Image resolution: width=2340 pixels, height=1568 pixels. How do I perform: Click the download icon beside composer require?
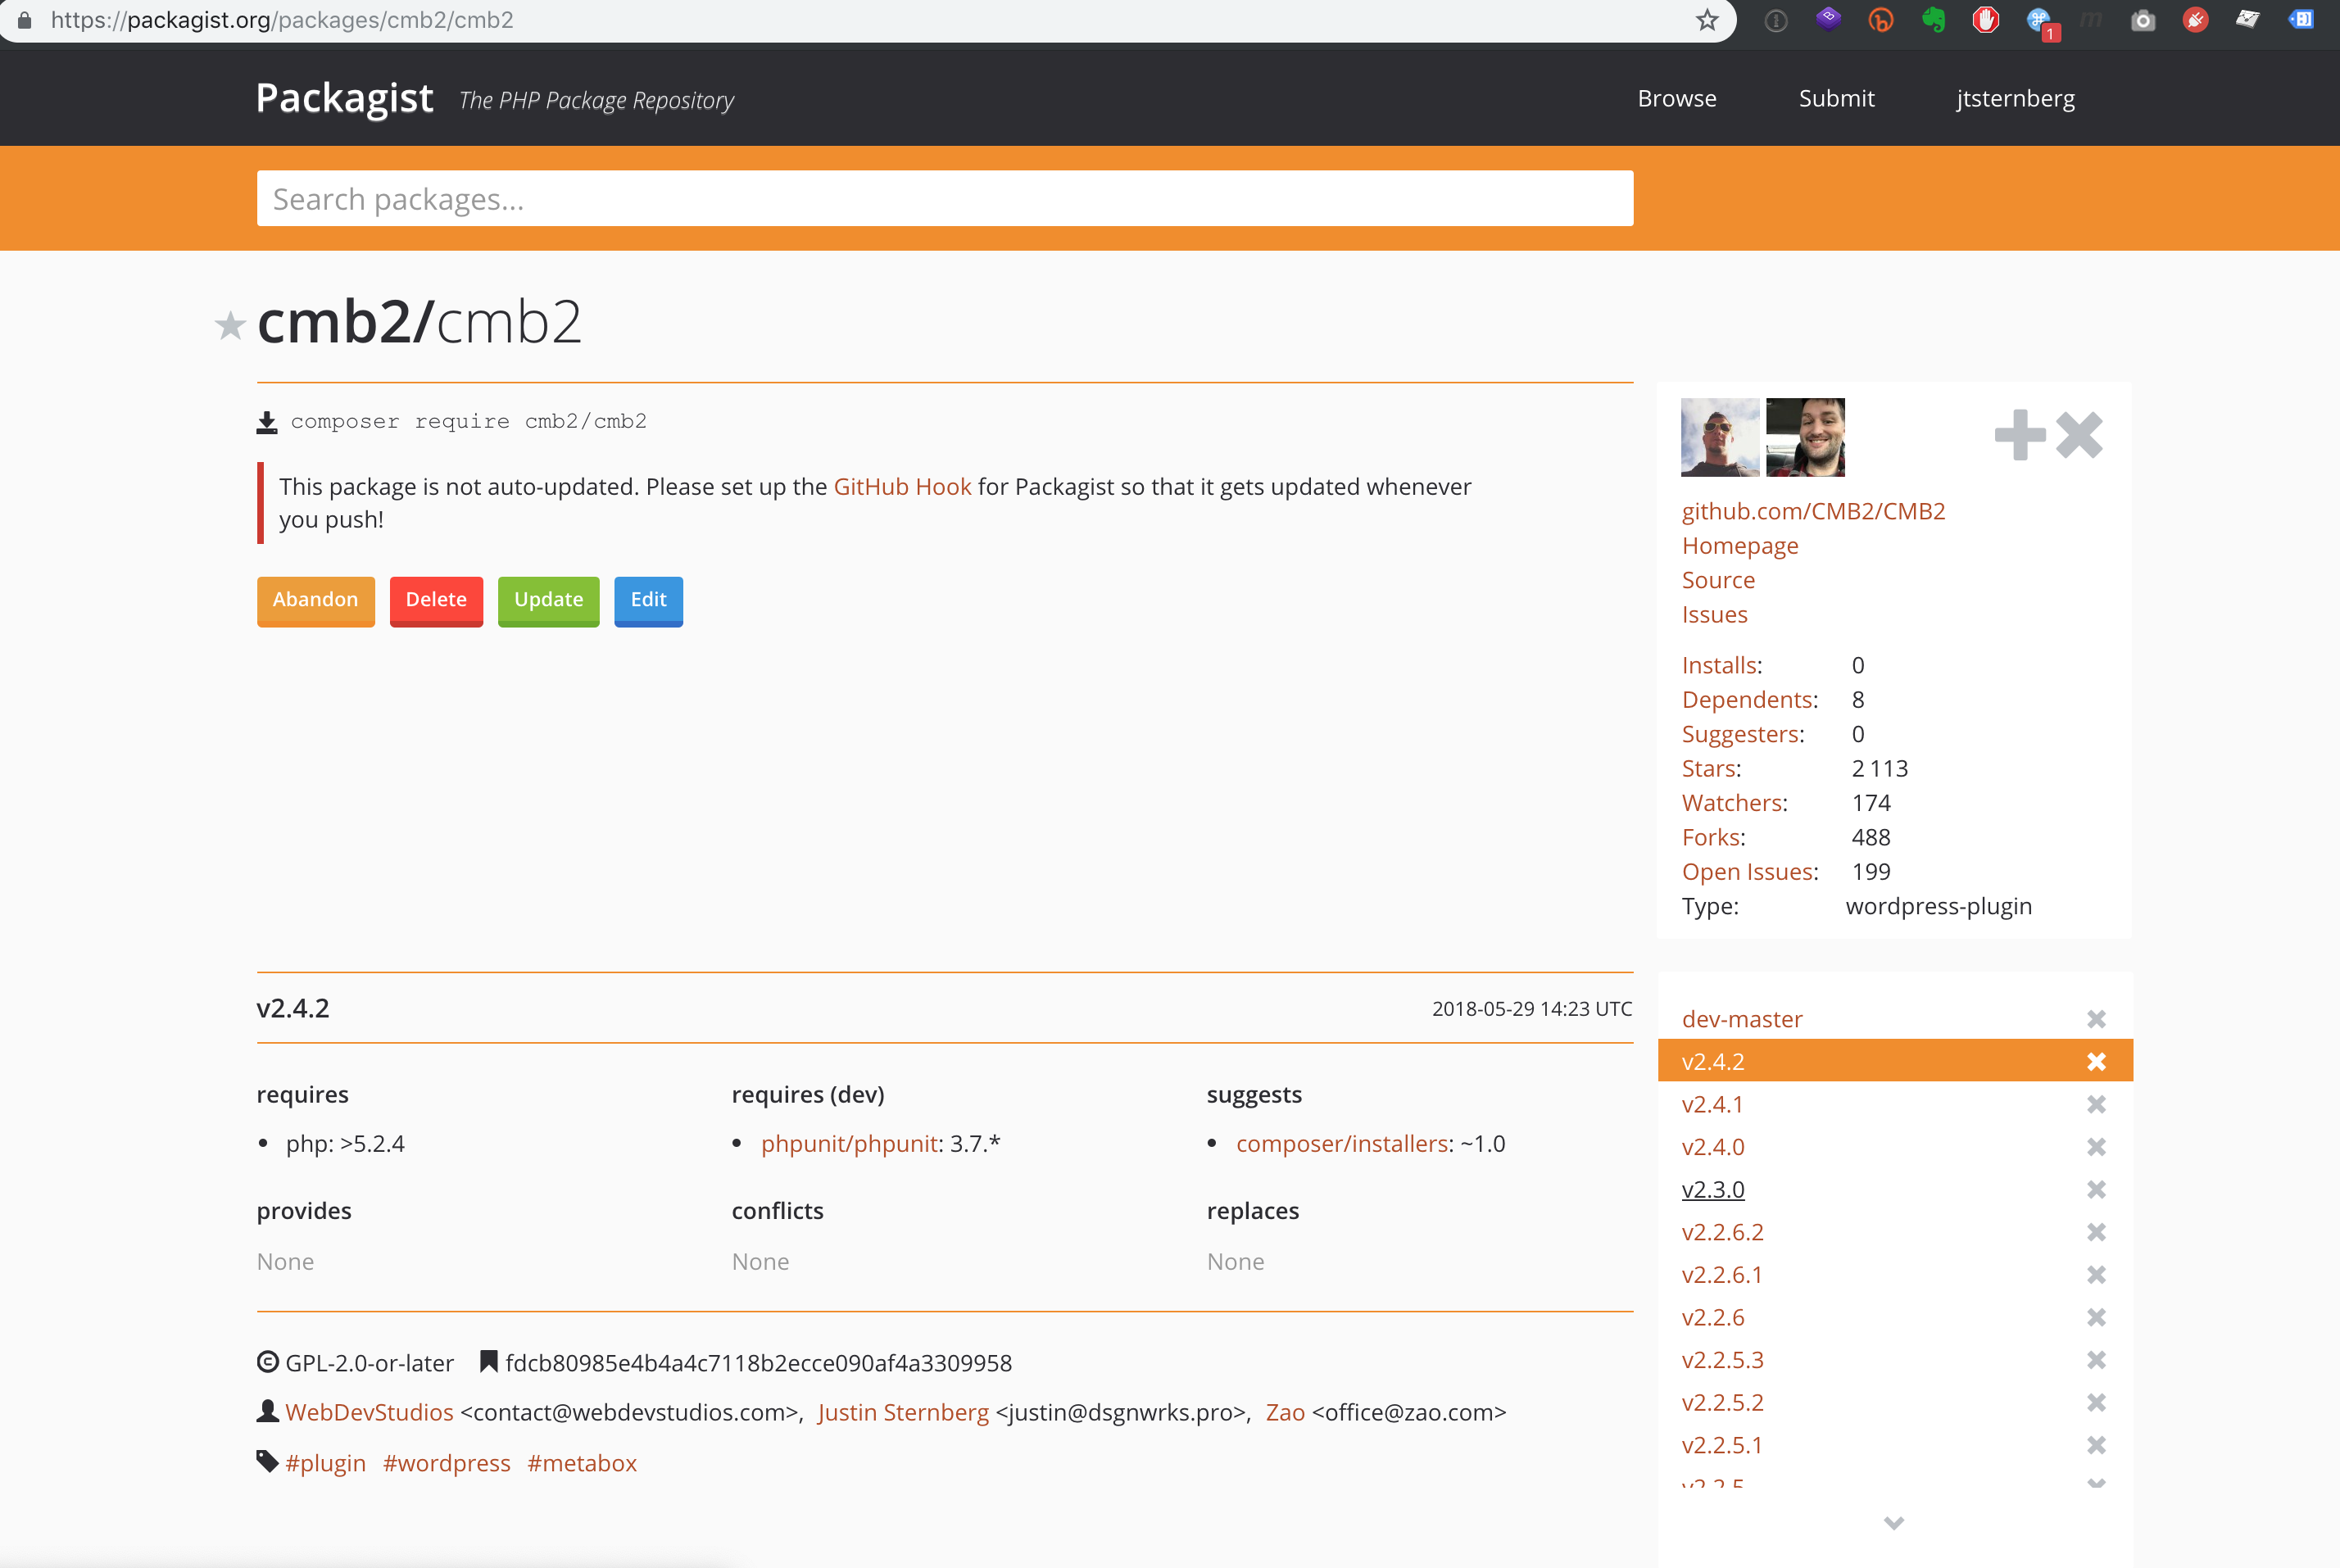point(267,422)
